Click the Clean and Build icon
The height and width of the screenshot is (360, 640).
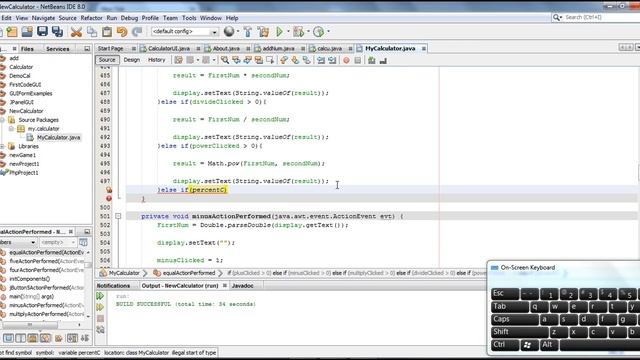[264, 31]
